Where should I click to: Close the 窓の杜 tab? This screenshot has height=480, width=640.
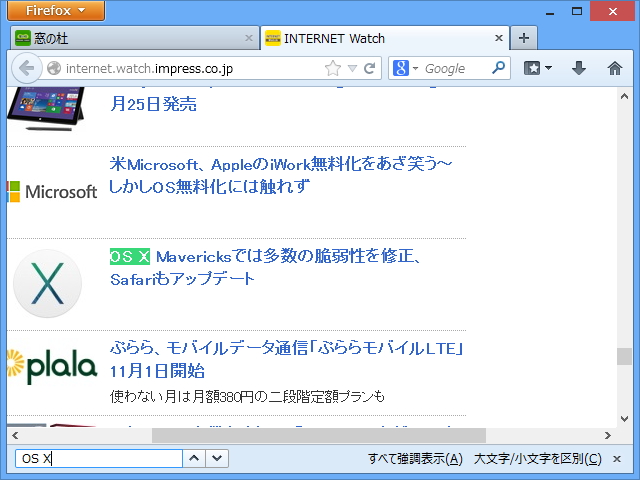pyautogui.click(x=249, y=38)
